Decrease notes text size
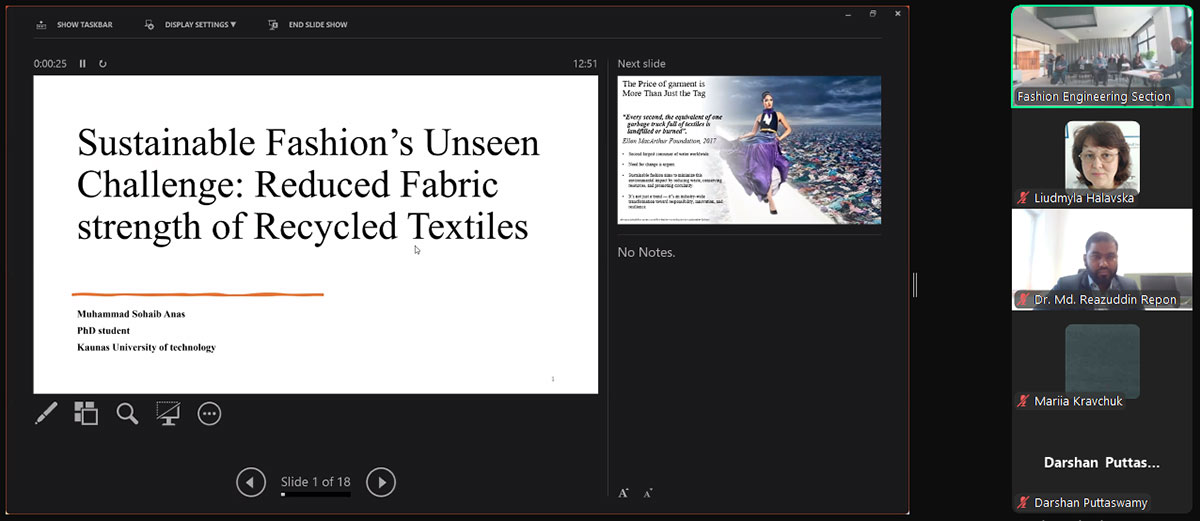 [x=648, y=492]
